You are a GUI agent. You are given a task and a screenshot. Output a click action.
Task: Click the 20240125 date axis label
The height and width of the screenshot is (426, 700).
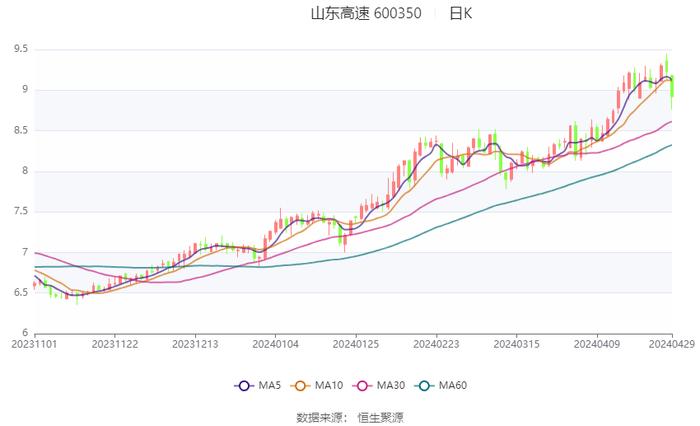(356, 344)
